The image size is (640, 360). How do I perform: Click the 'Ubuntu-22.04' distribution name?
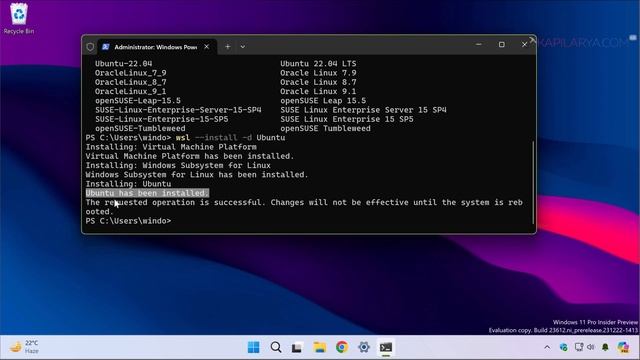click(123, 64)
